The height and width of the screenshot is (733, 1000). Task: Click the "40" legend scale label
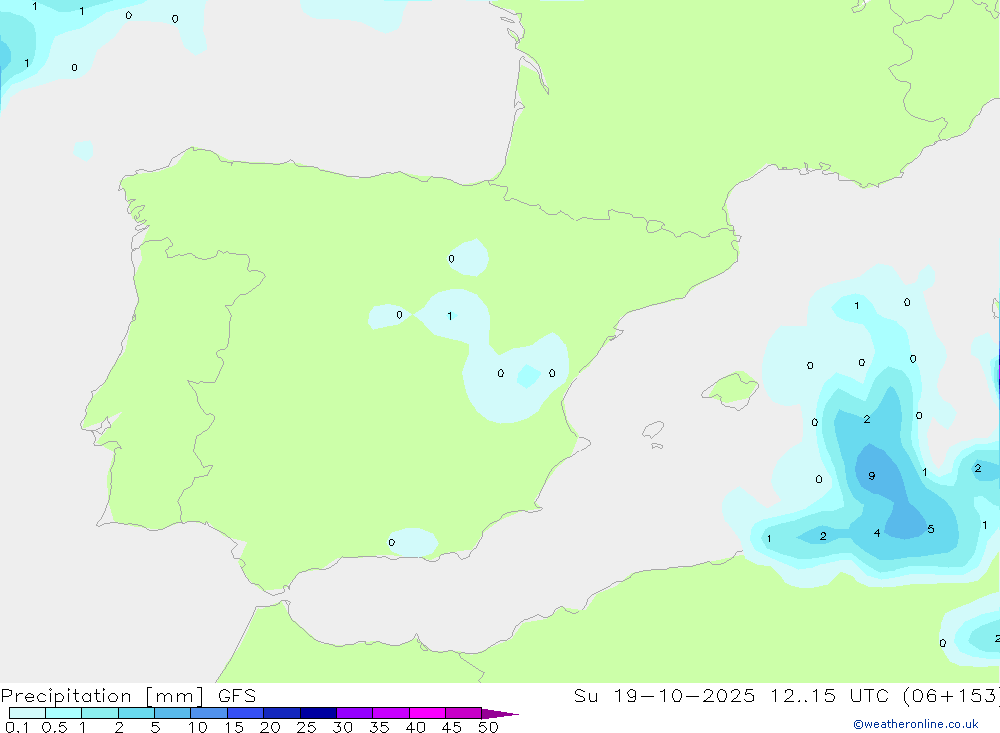click(415, 727)
